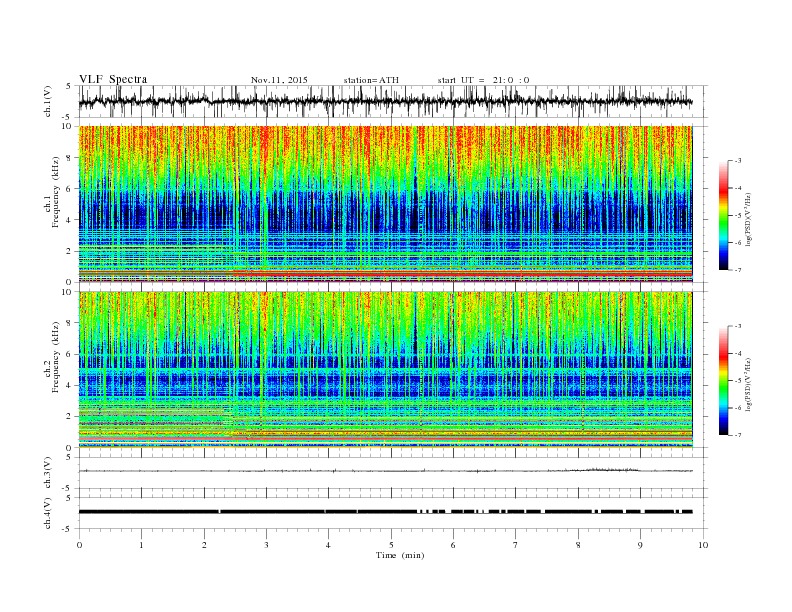Click the 'start UT = 21:0 :0' text
792x612 pixels.
point(483,80)
